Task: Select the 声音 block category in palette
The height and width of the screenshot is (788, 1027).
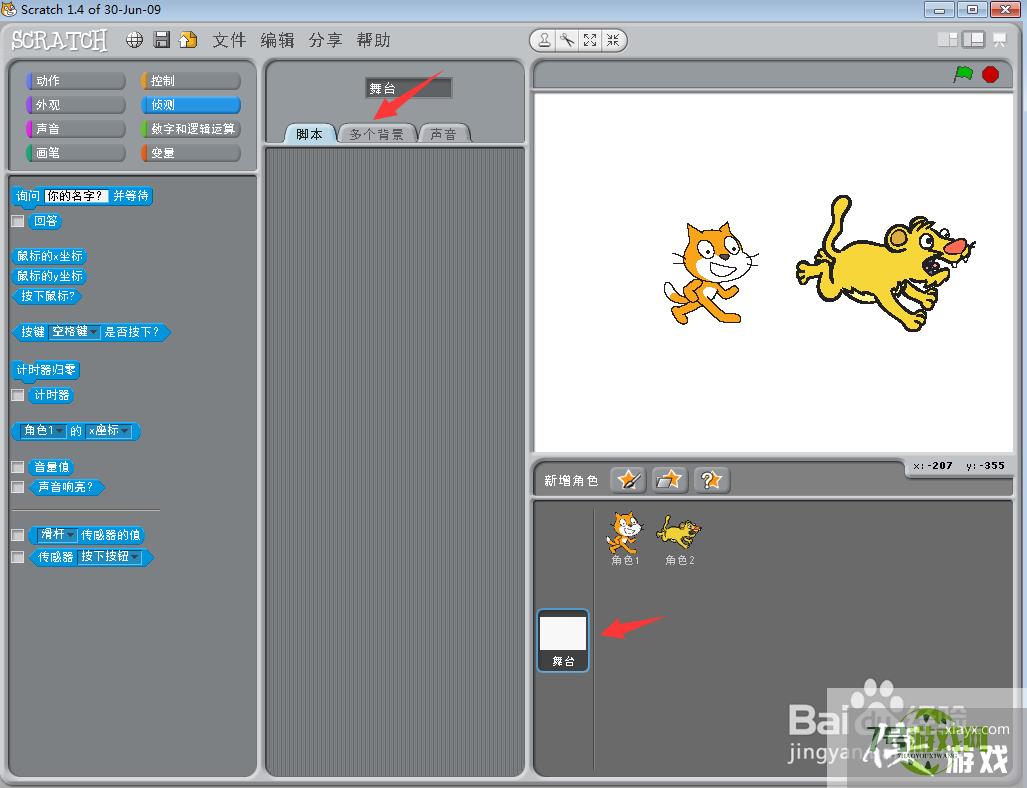Action: coord(75,129)
